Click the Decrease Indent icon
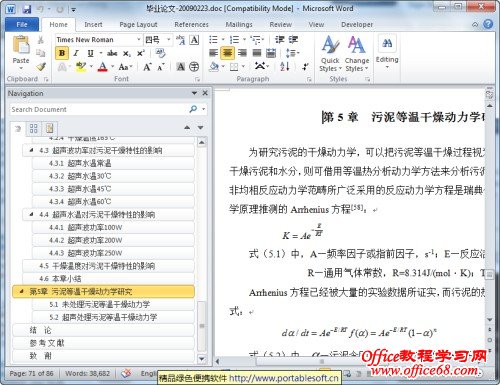The height and width of the screenshot is (385, 500). [279, 40]
